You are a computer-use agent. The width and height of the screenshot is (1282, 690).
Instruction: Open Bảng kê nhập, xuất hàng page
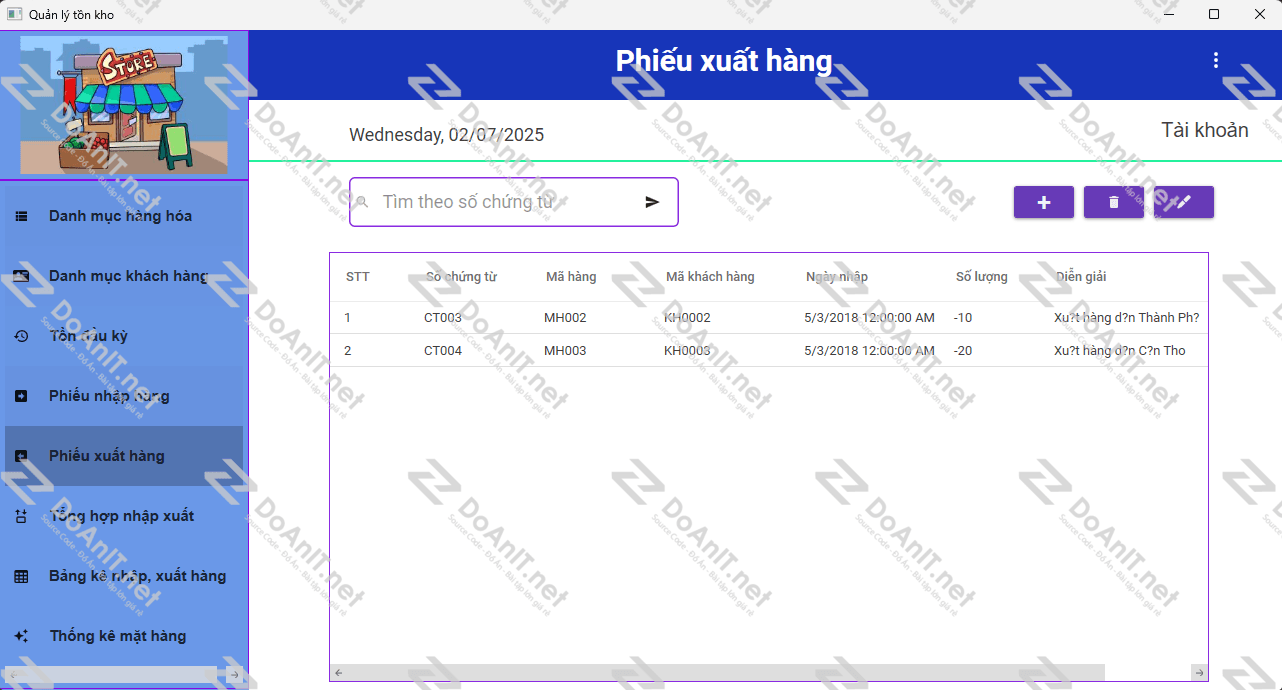click(124, 576)
